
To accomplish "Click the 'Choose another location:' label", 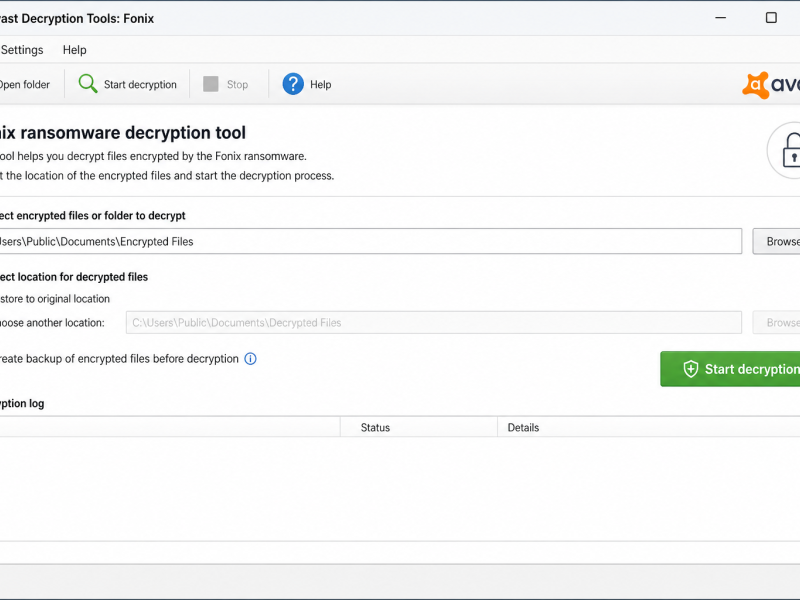I will (52, 323).
